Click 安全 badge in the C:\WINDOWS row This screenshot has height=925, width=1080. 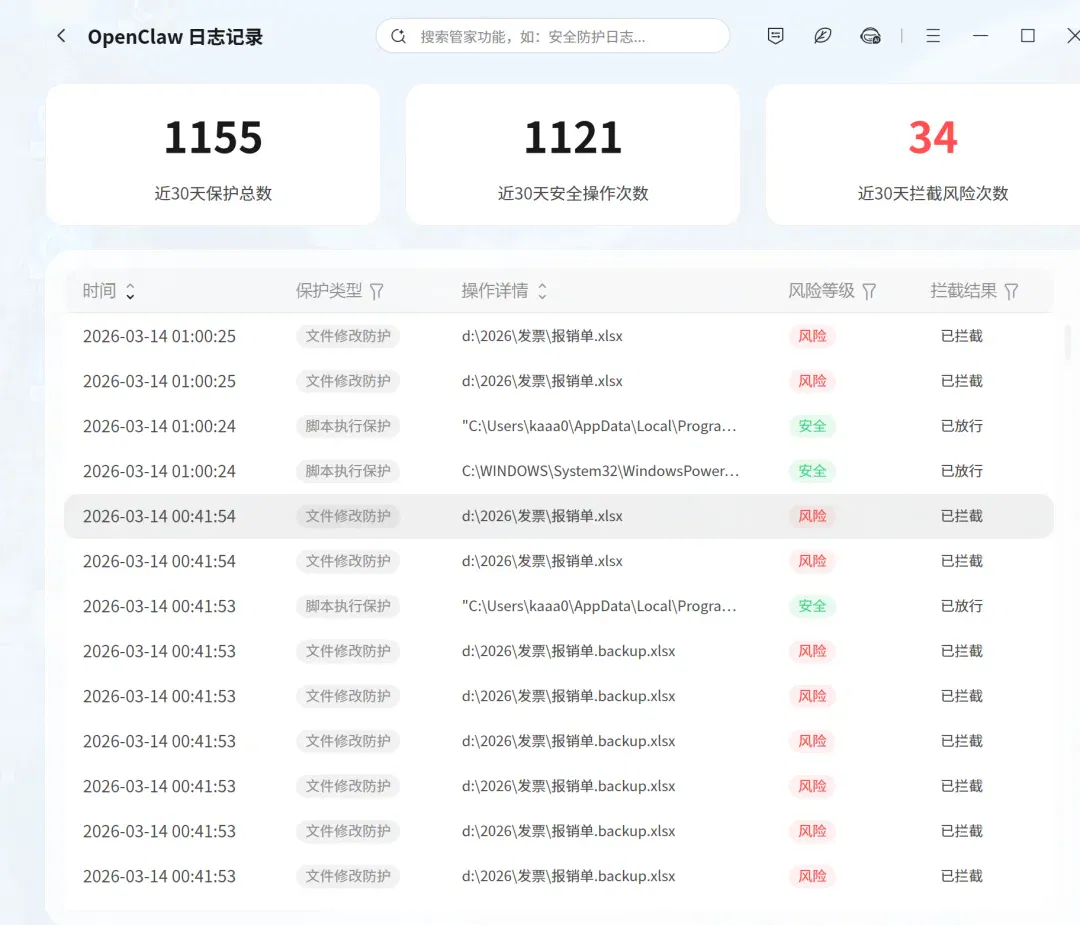[812, 471]
